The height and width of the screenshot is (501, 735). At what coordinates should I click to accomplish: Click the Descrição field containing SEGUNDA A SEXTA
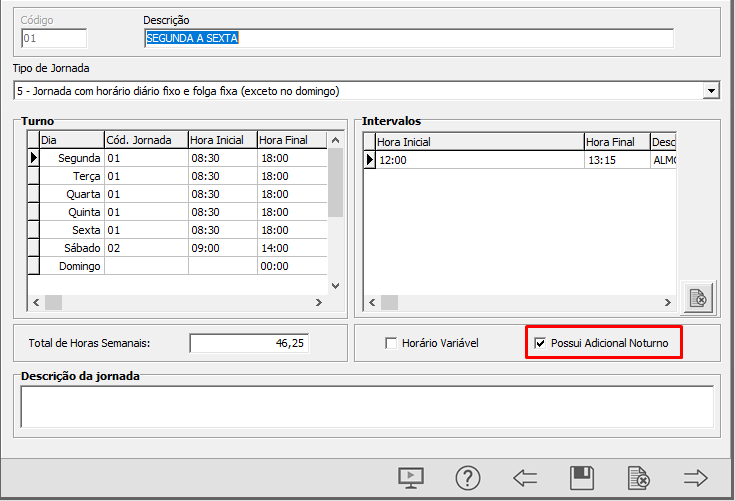pos(408,38)
